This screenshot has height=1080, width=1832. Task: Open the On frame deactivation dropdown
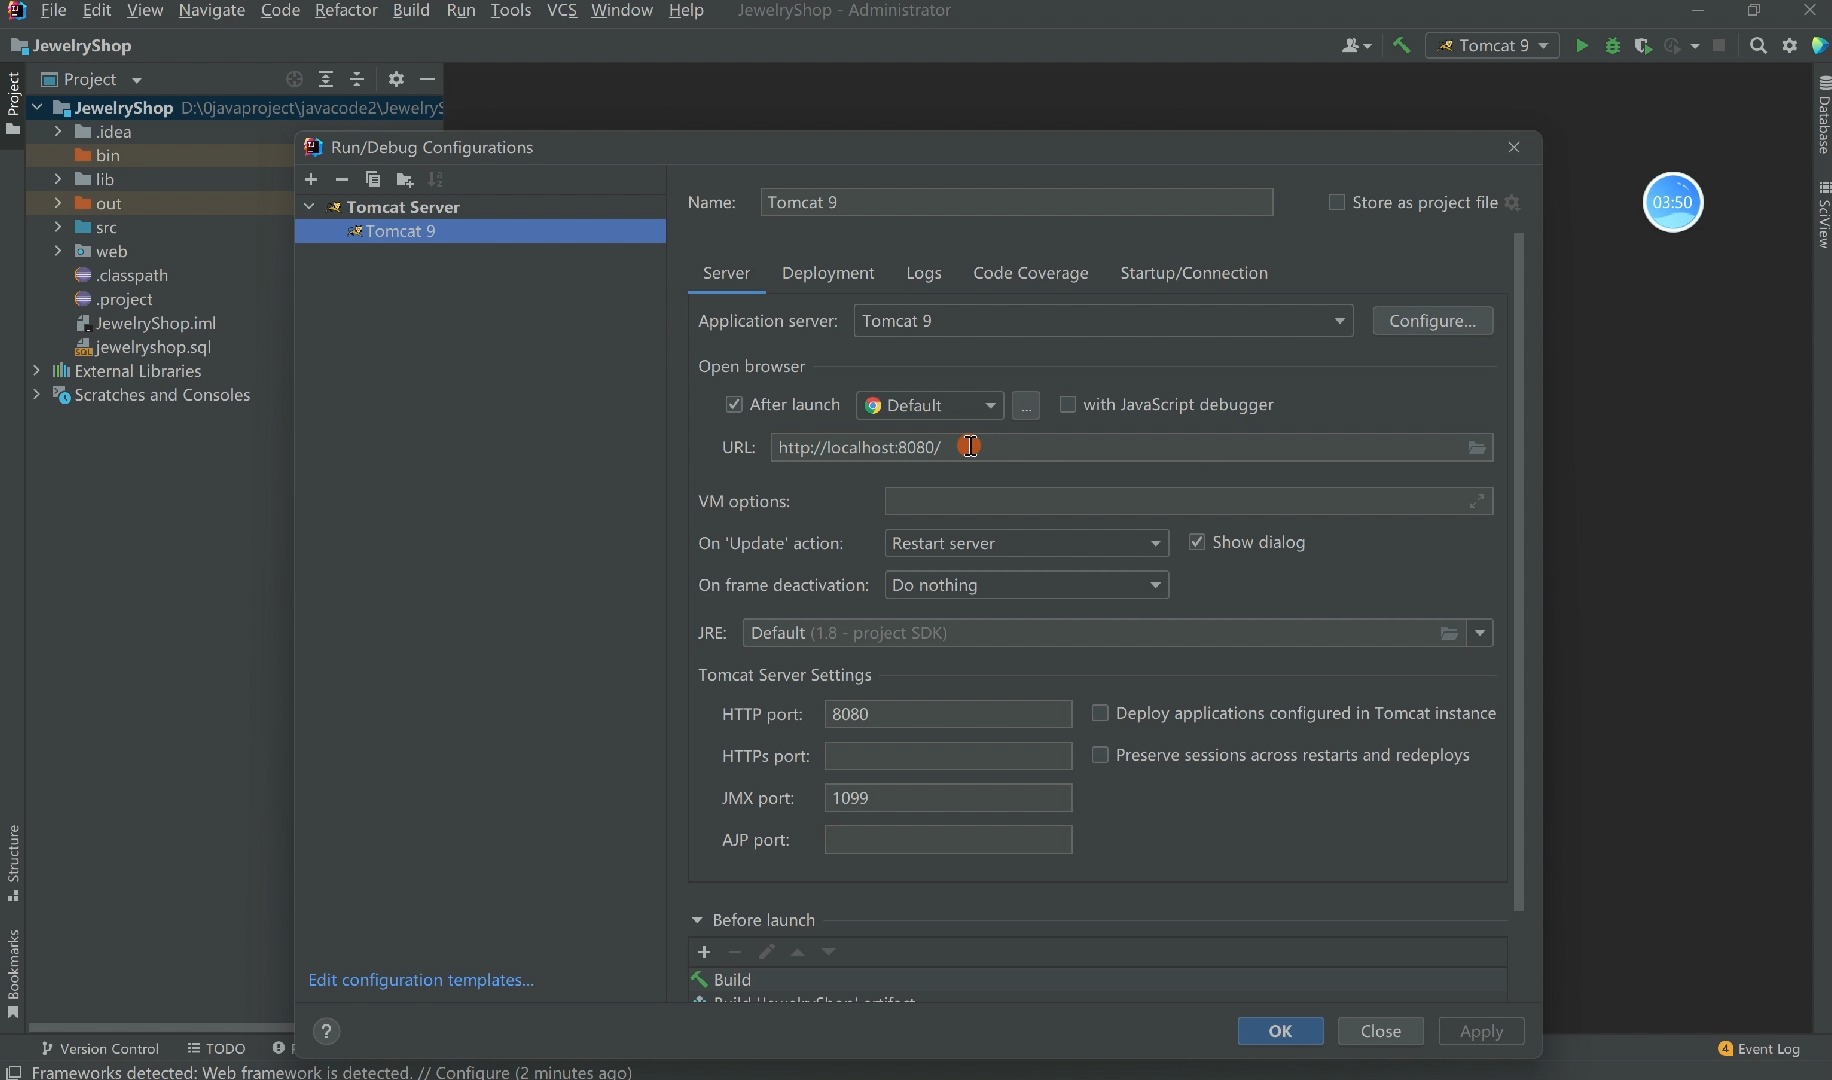pos(1027,585)
